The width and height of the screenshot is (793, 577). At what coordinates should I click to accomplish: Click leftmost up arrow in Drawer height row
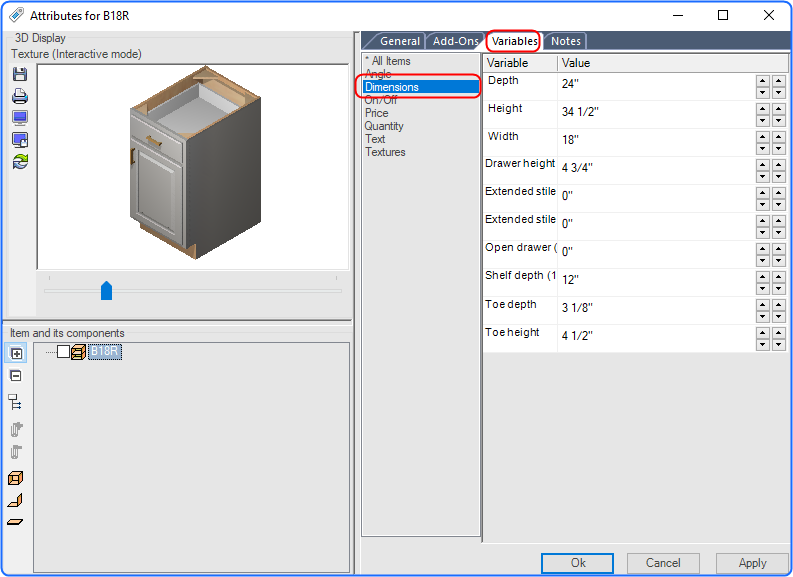coord(763,165)
